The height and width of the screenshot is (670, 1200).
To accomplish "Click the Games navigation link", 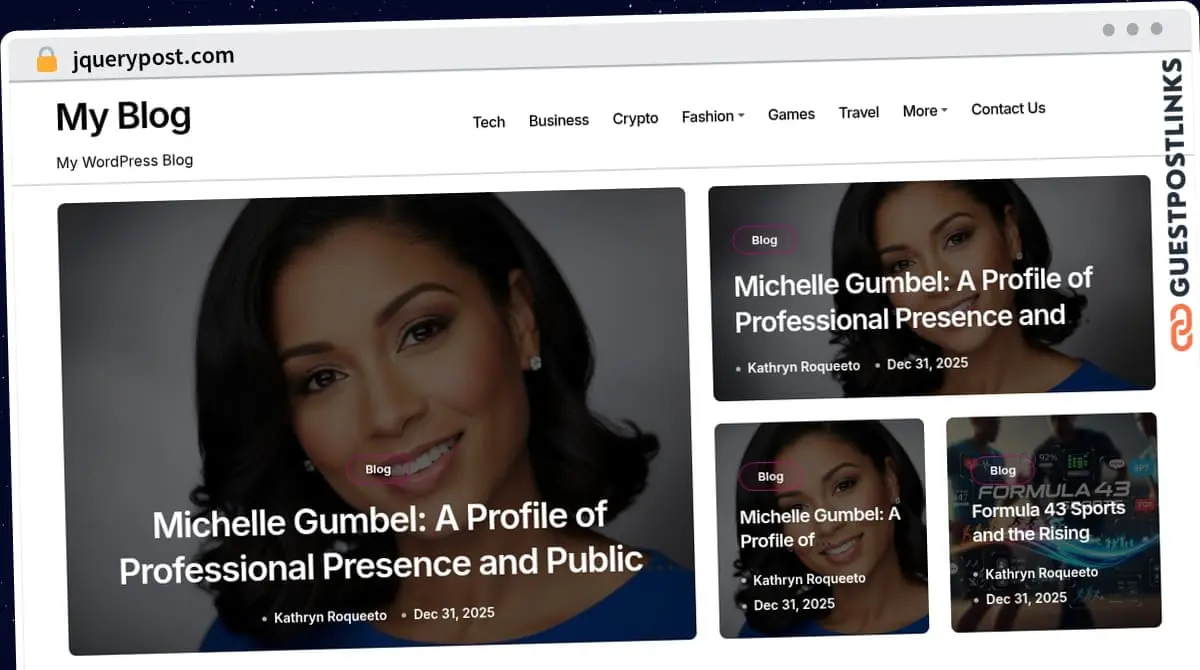I will [x=791, y=114].
